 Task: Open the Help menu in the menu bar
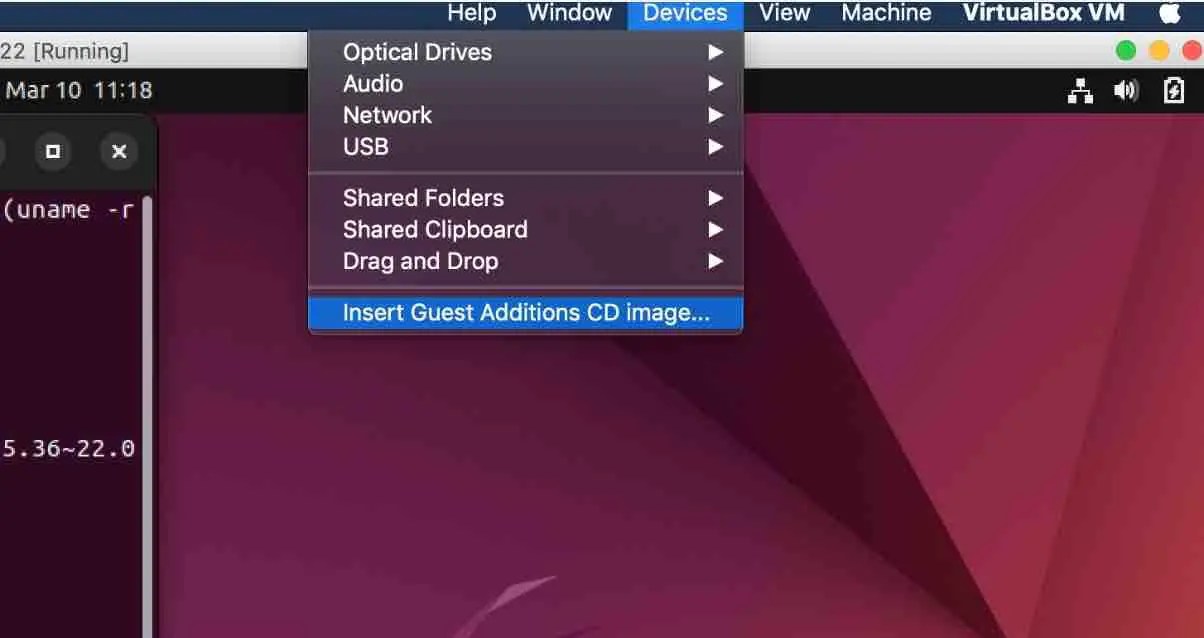tap(472, 12)
